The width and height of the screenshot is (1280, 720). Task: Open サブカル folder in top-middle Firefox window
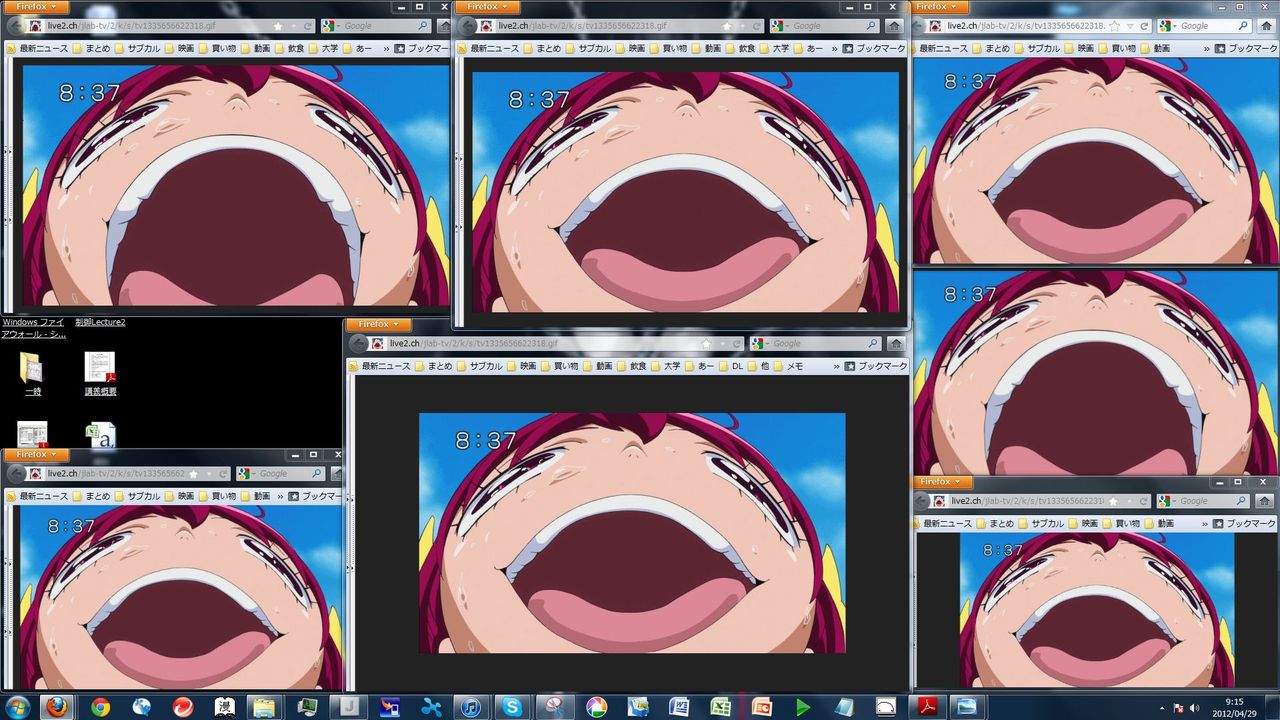[x=586, y=48]
